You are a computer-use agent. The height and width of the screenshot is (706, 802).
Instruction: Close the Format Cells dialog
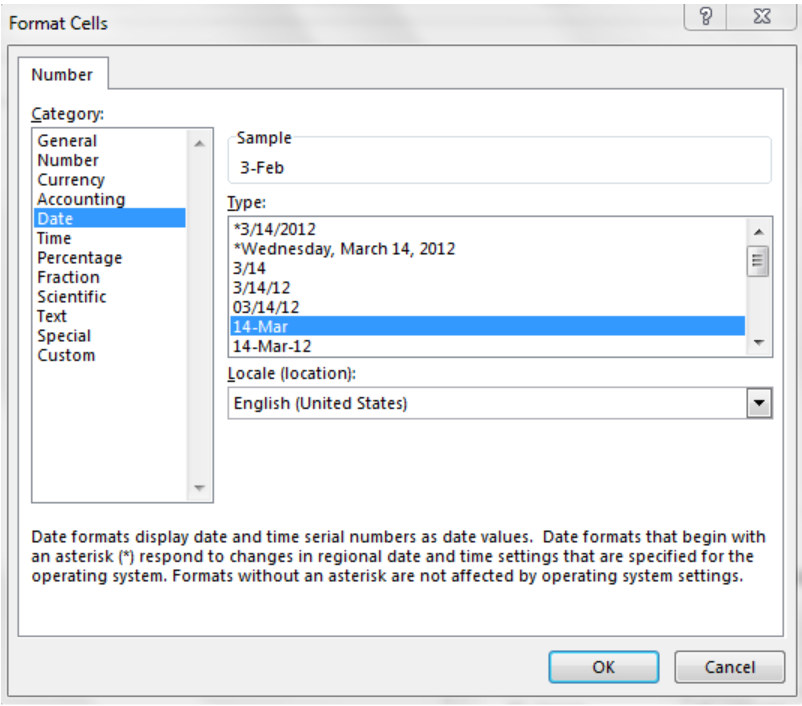coord(762,16)
